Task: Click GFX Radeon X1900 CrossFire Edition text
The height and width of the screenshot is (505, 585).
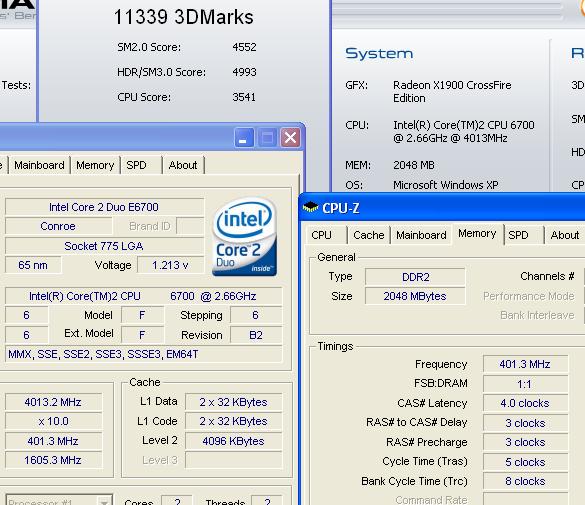Action: [x=452, y=92]
